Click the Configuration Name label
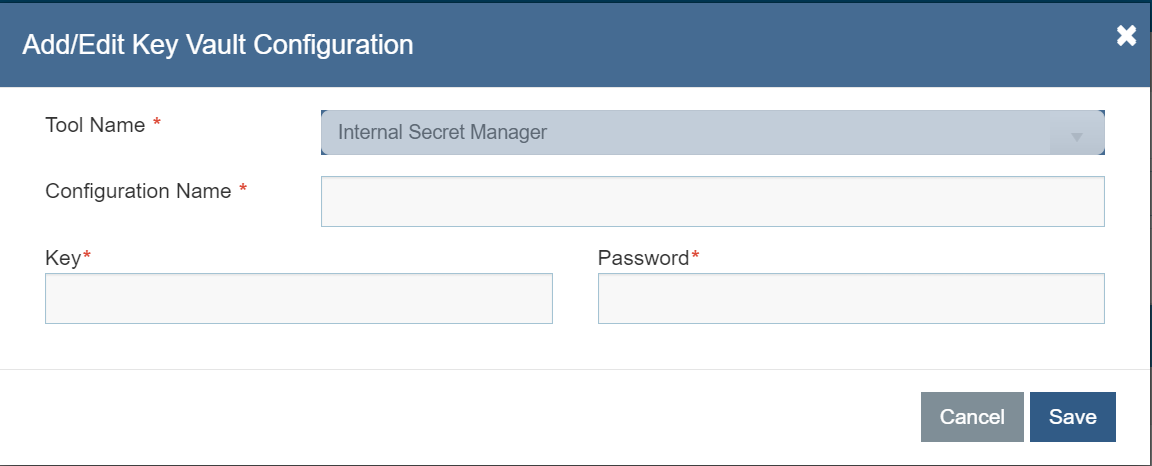The height and width of the screenshot is (466, 1152). coord(138,191)
